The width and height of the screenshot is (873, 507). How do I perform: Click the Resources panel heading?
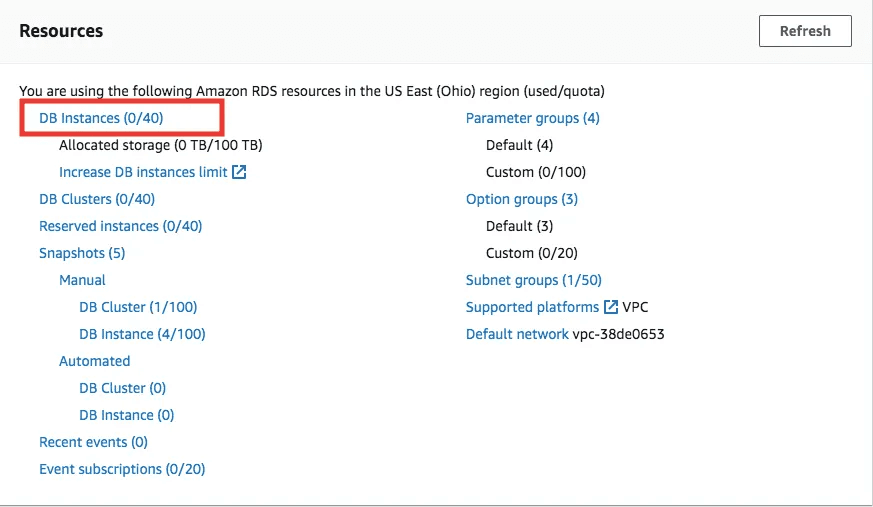[61, 31]
